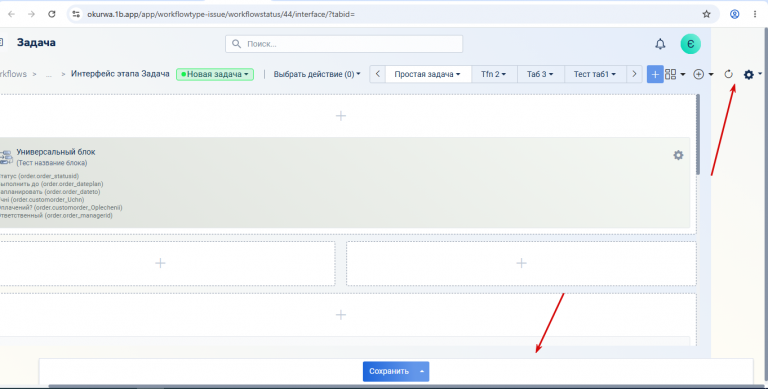Open browser profile icon
The image size is (768, 389).
[x=735, y=14]
